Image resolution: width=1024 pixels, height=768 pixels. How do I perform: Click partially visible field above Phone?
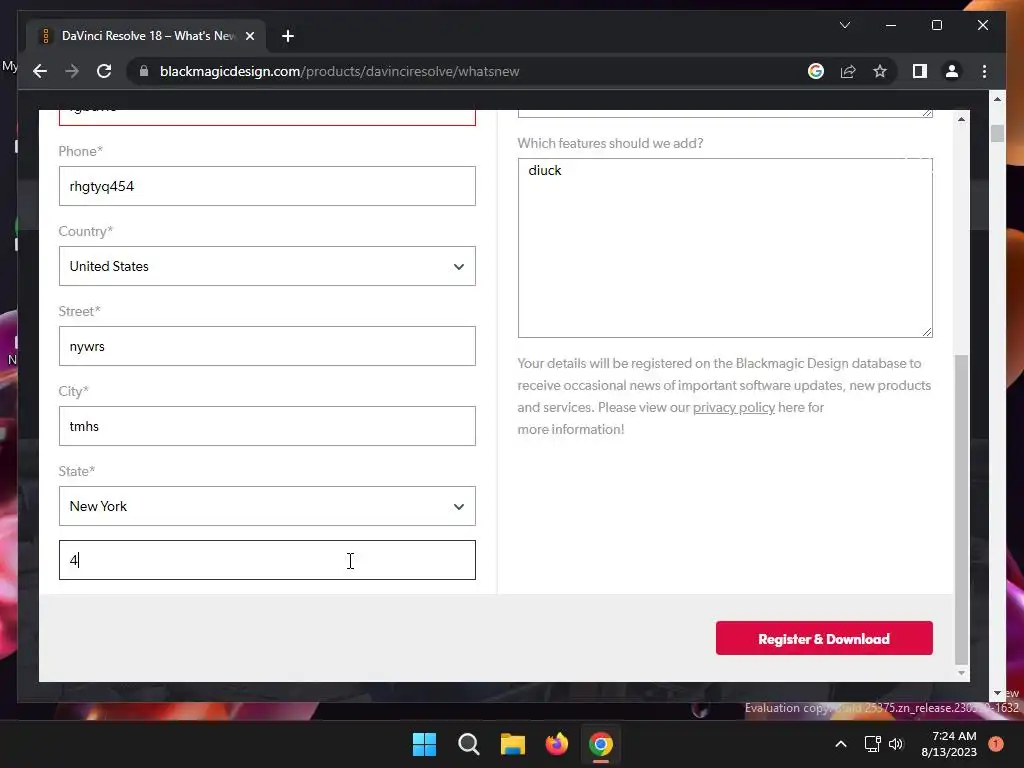267,117
